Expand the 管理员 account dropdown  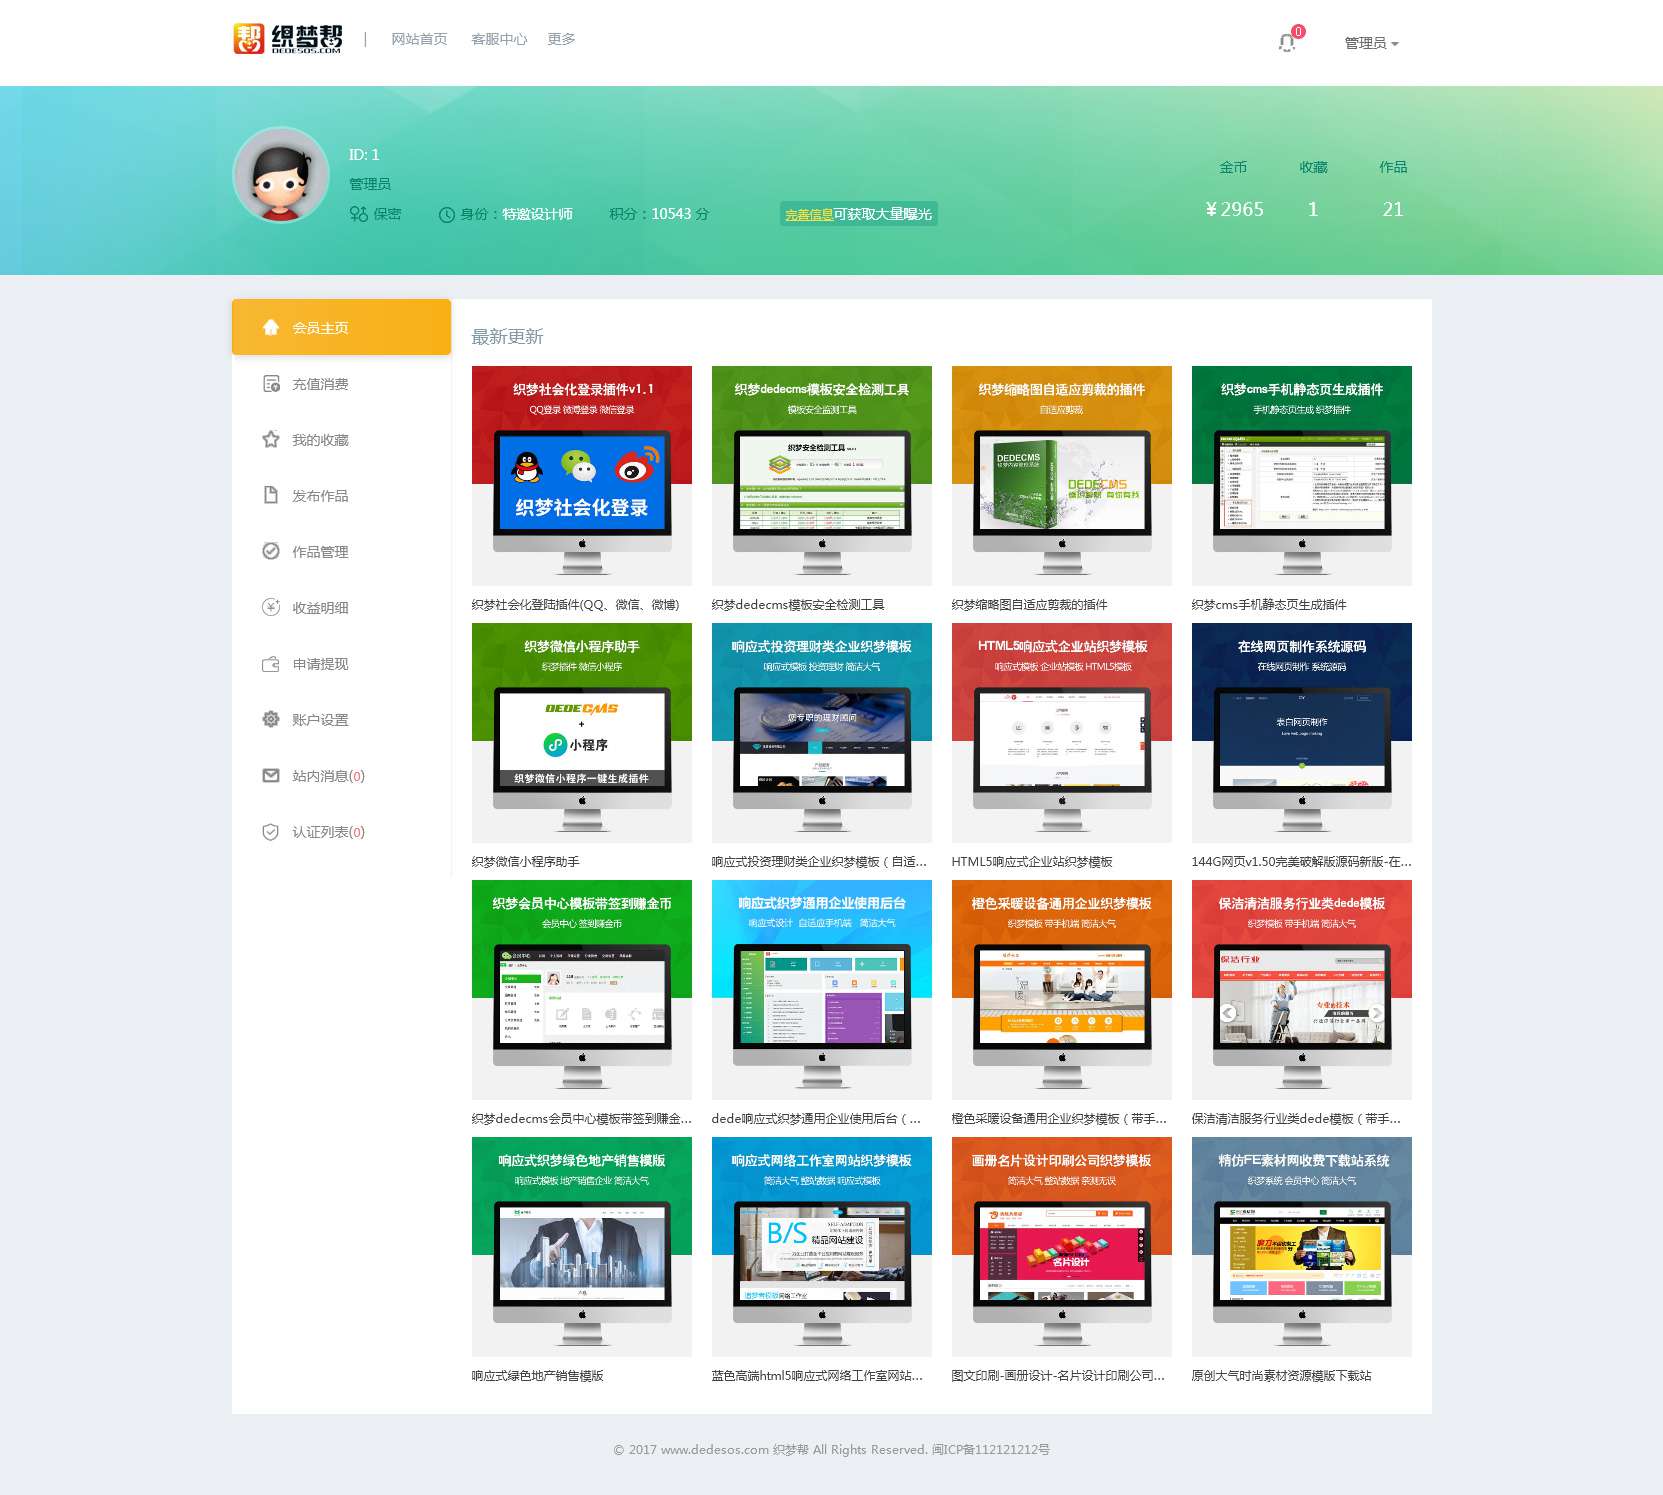(1371, 43)
